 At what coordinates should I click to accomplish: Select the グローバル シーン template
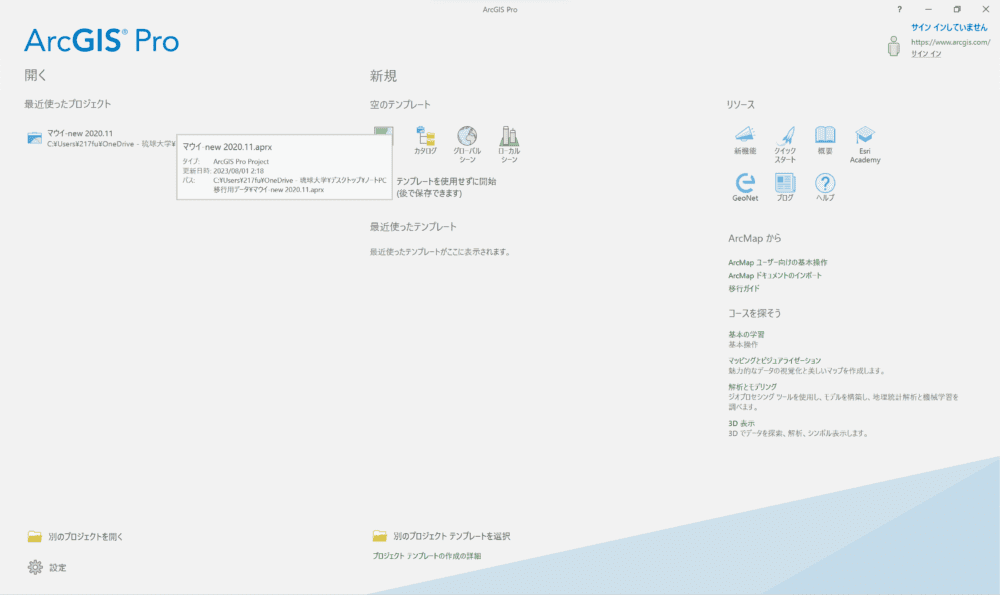pos(467,144)
